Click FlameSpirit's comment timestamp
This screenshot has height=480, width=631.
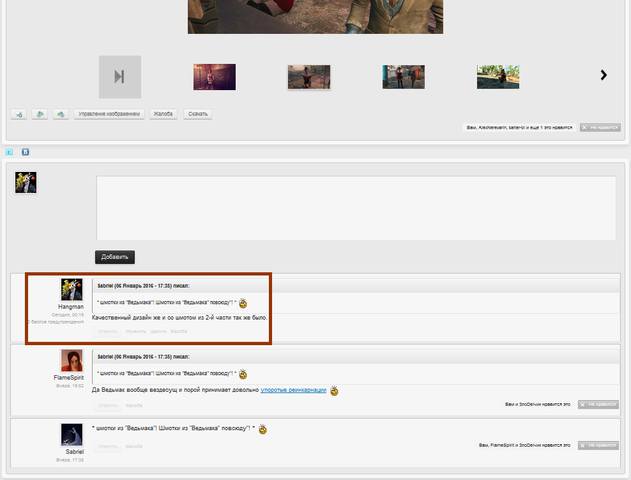pyautogui.click(x=70, y=386)
